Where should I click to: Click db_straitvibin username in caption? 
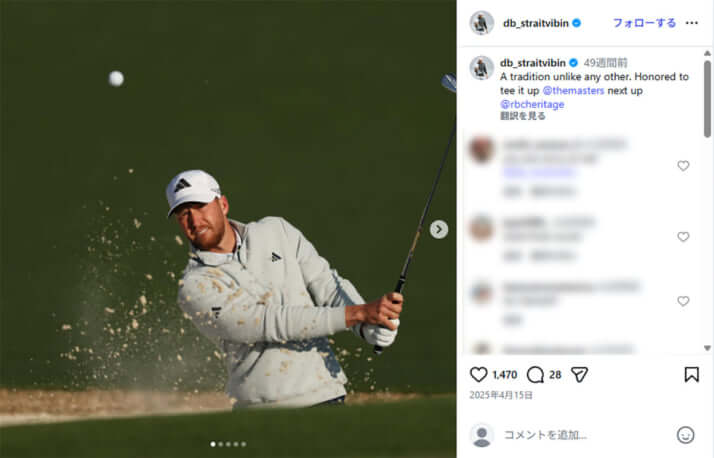point(533,63)
